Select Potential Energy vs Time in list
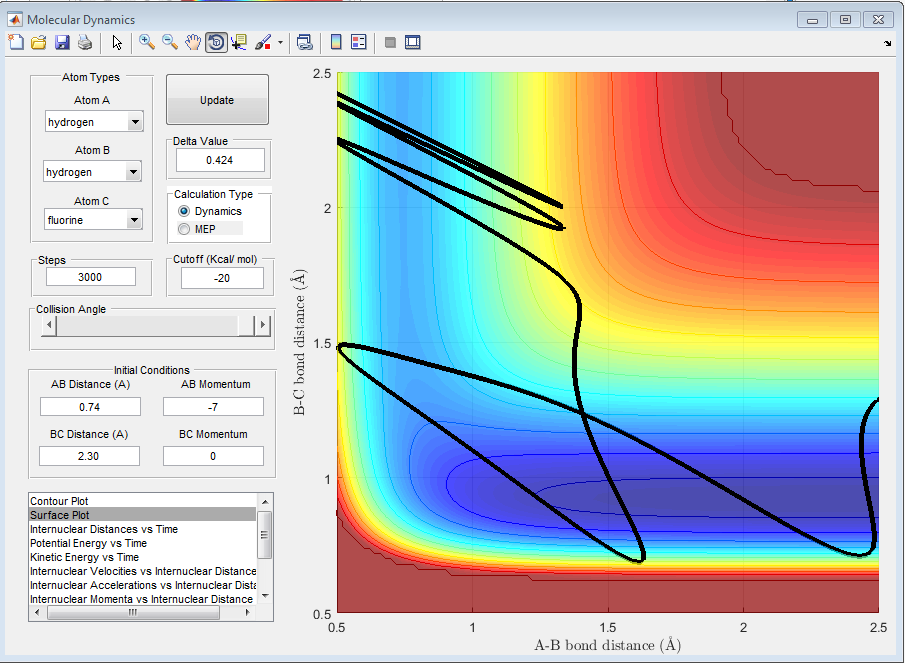Viewport: 905px width, 663px height. (x=88, y=543)
